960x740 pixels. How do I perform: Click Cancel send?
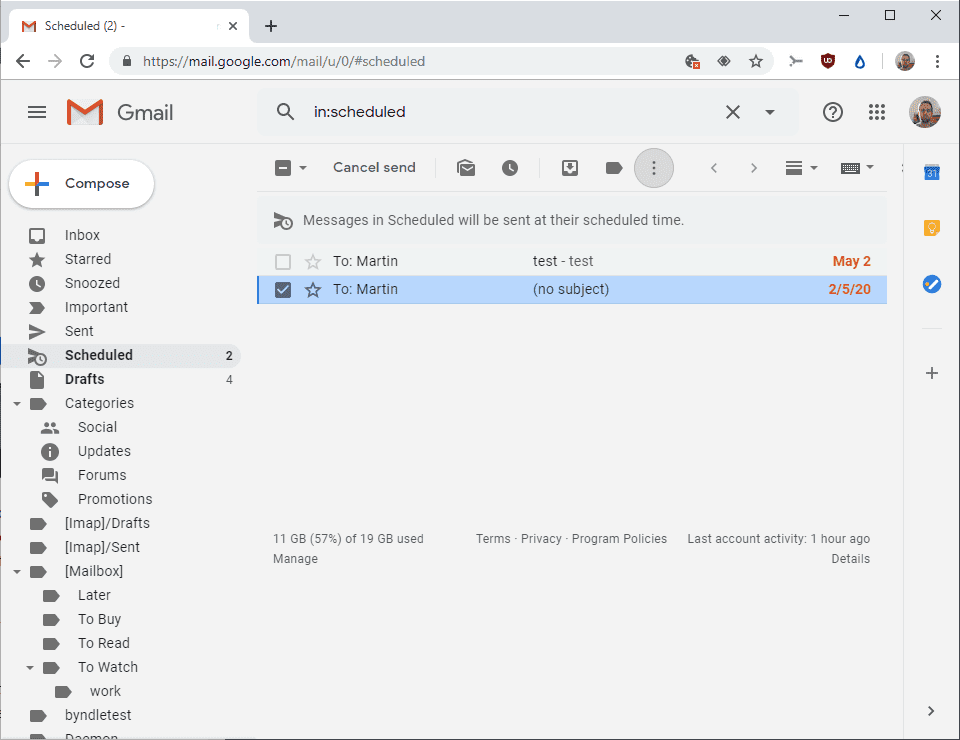[x=374, y=168]
